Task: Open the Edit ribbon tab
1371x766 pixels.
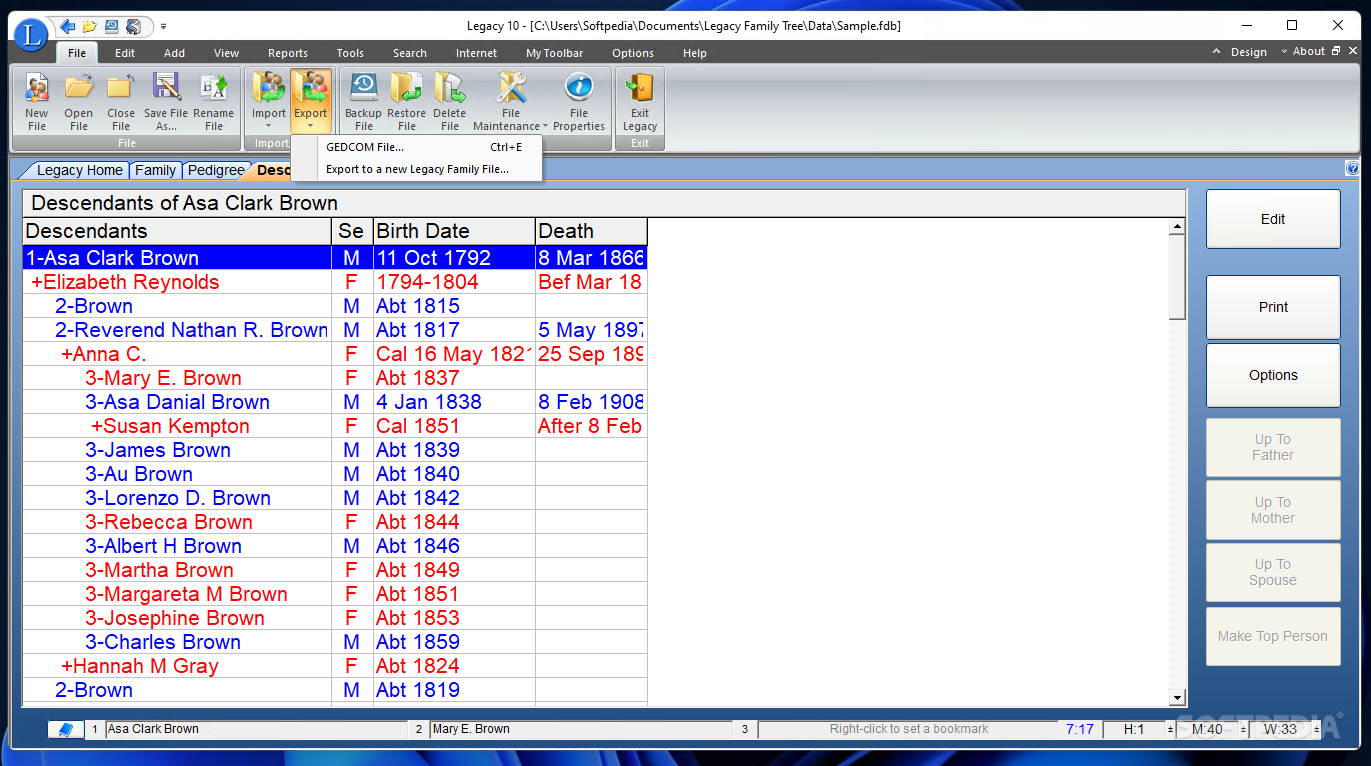Action: 125,53
